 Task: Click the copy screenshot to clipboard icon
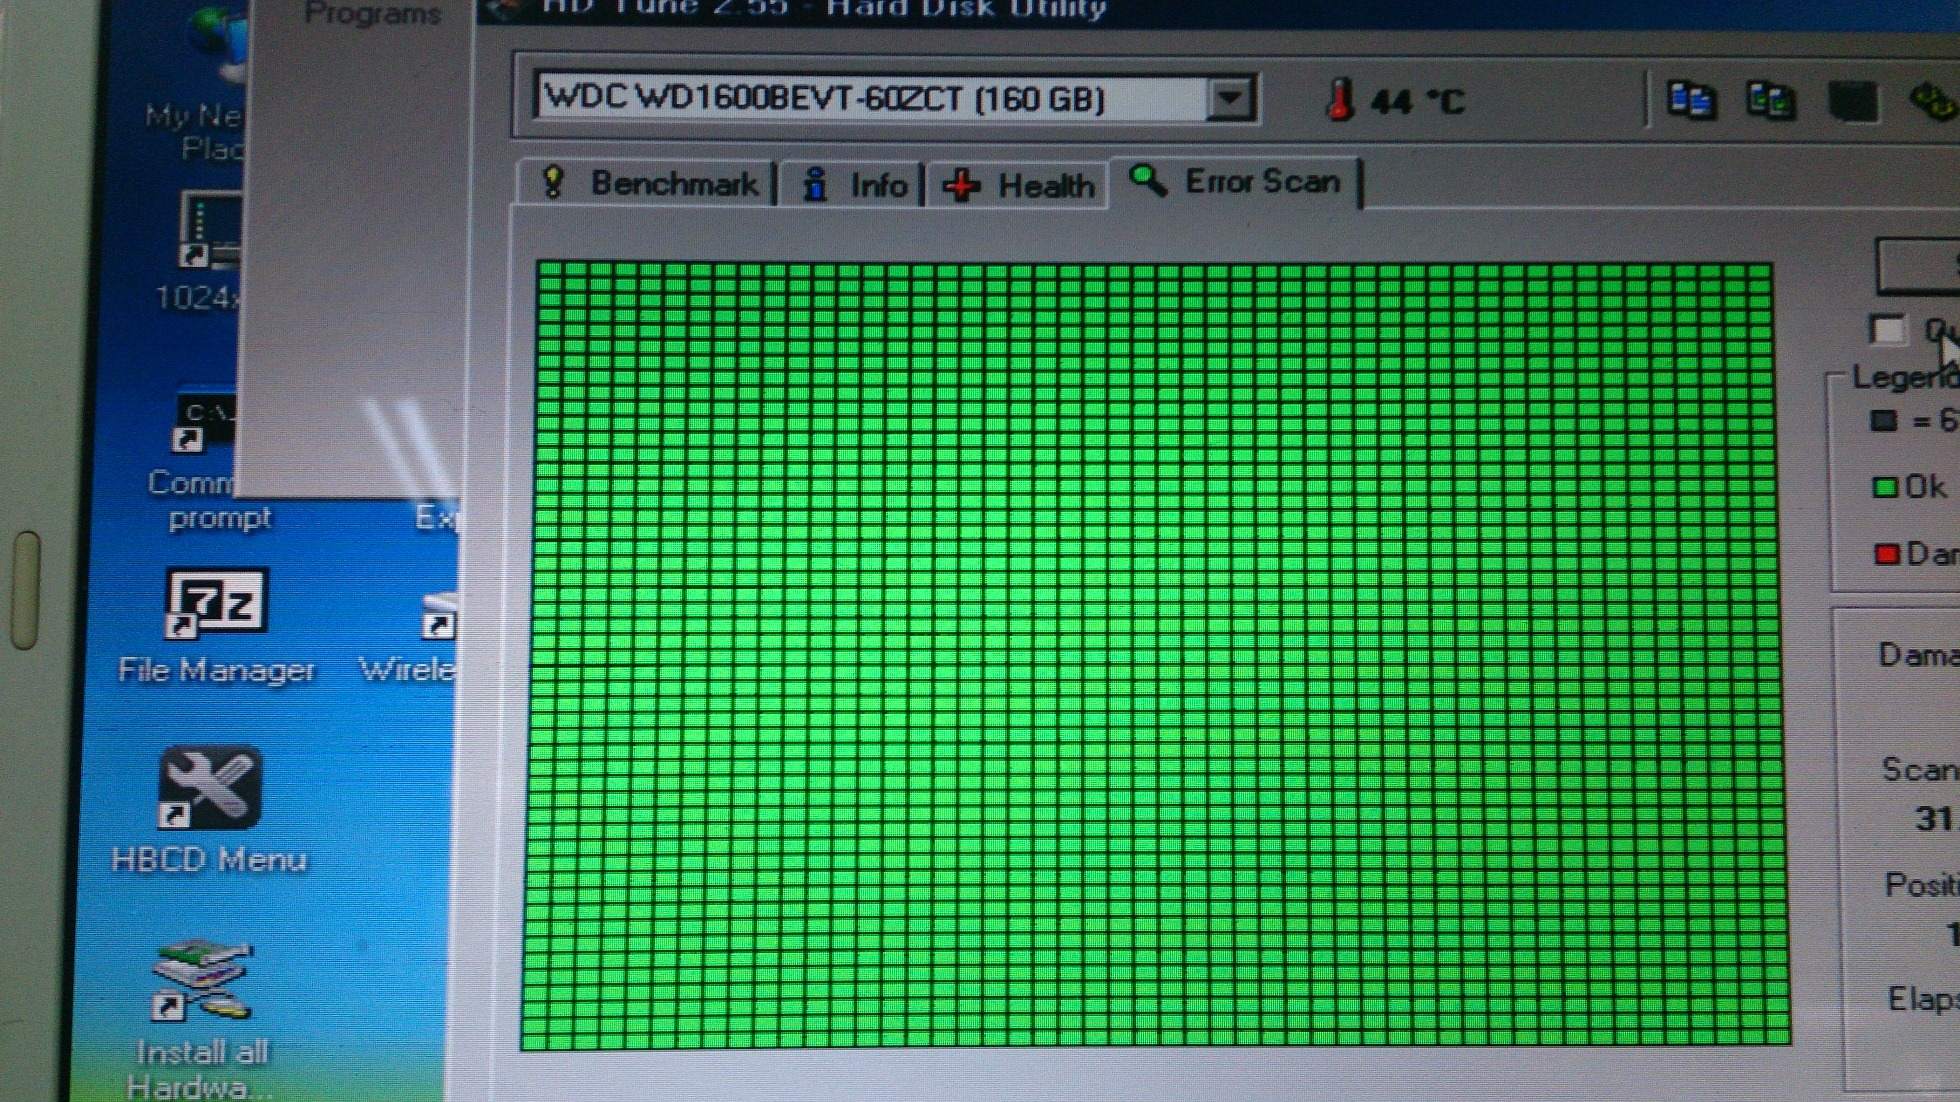click(x=1770, y=100)
